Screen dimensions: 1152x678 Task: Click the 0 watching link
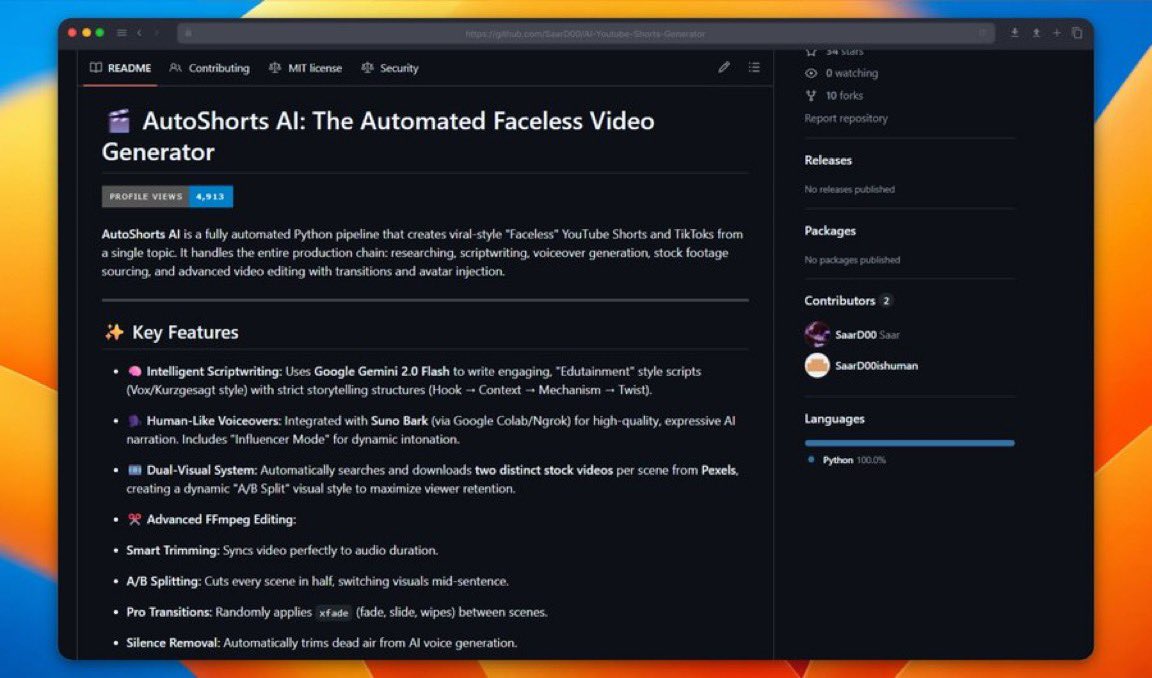coord(852,73)
